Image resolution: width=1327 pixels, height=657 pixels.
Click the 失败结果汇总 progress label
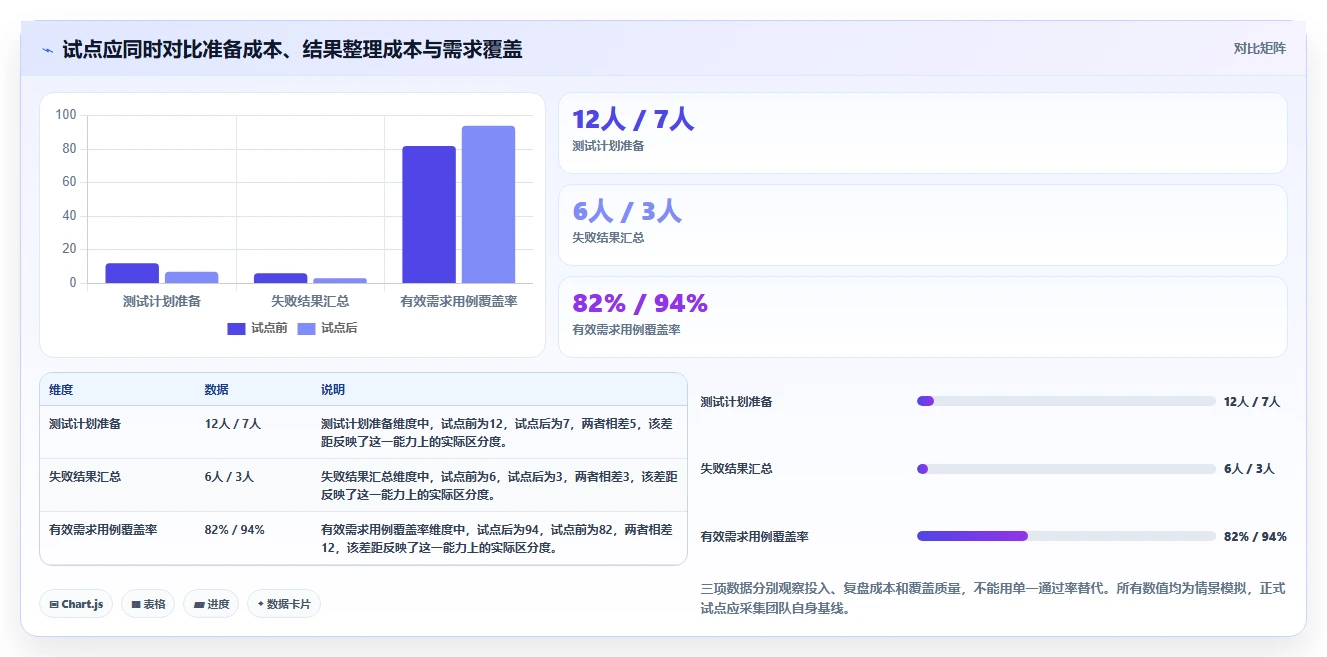737,468
